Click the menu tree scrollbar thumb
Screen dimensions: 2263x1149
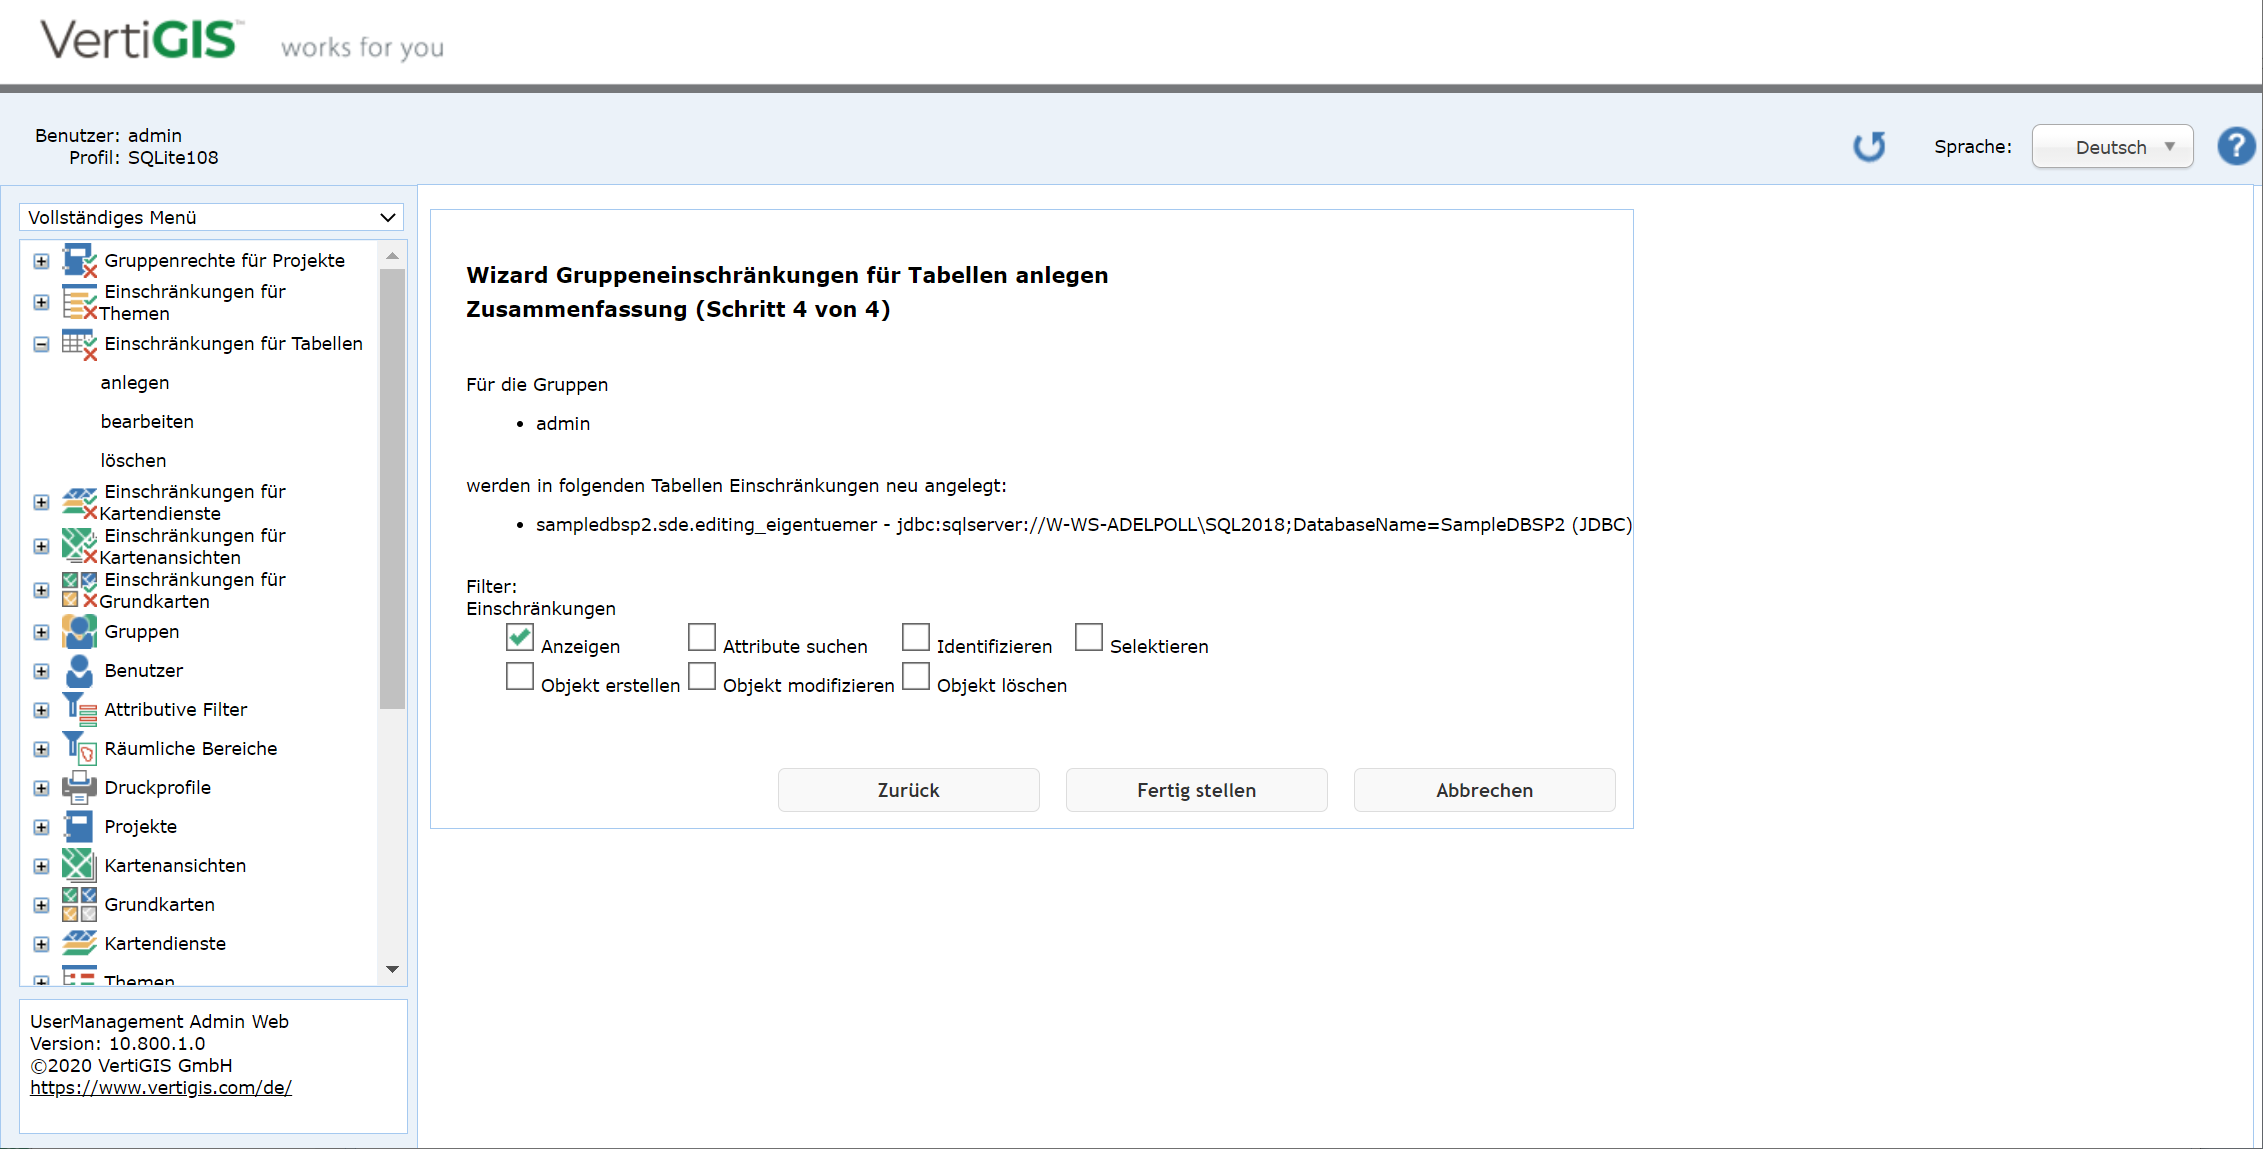[x=392, y=488]
